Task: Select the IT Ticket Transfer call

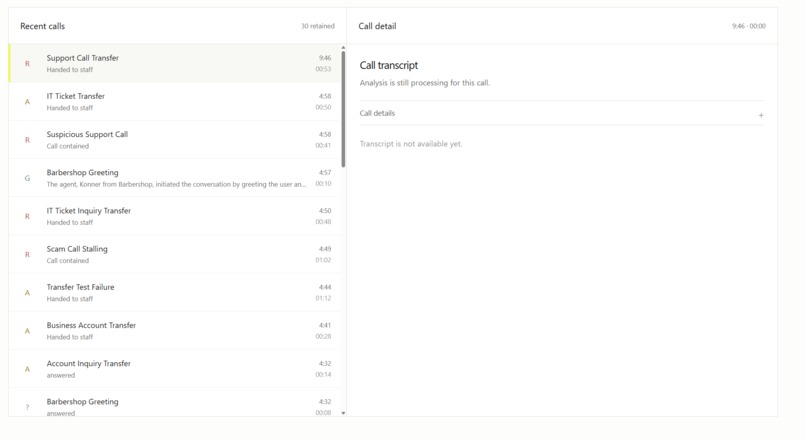Action: tap(174, 101)
